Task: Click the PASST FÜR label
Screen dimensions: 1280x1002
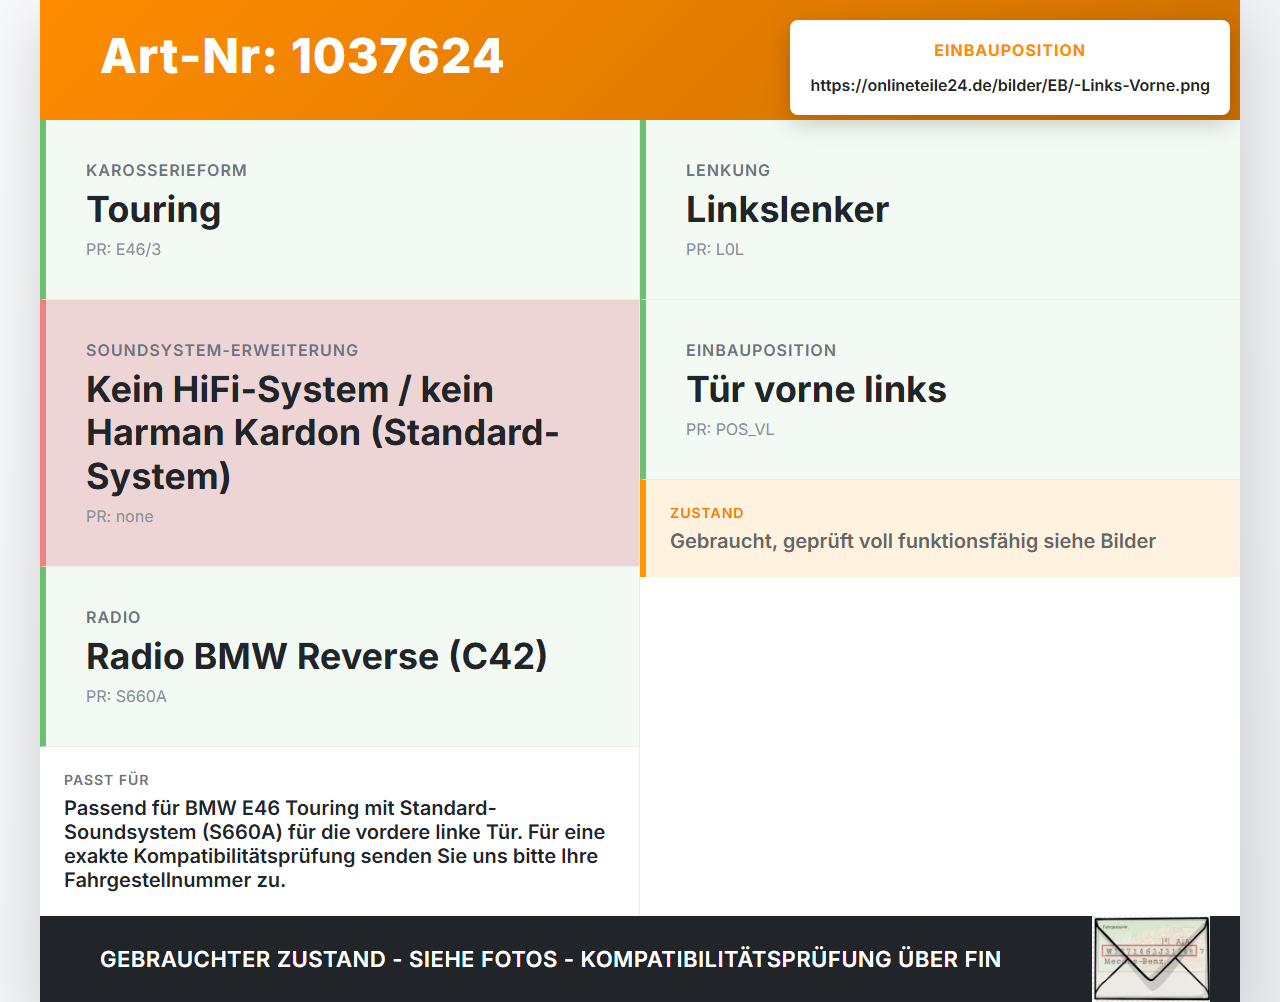Action: pos(106,780)
